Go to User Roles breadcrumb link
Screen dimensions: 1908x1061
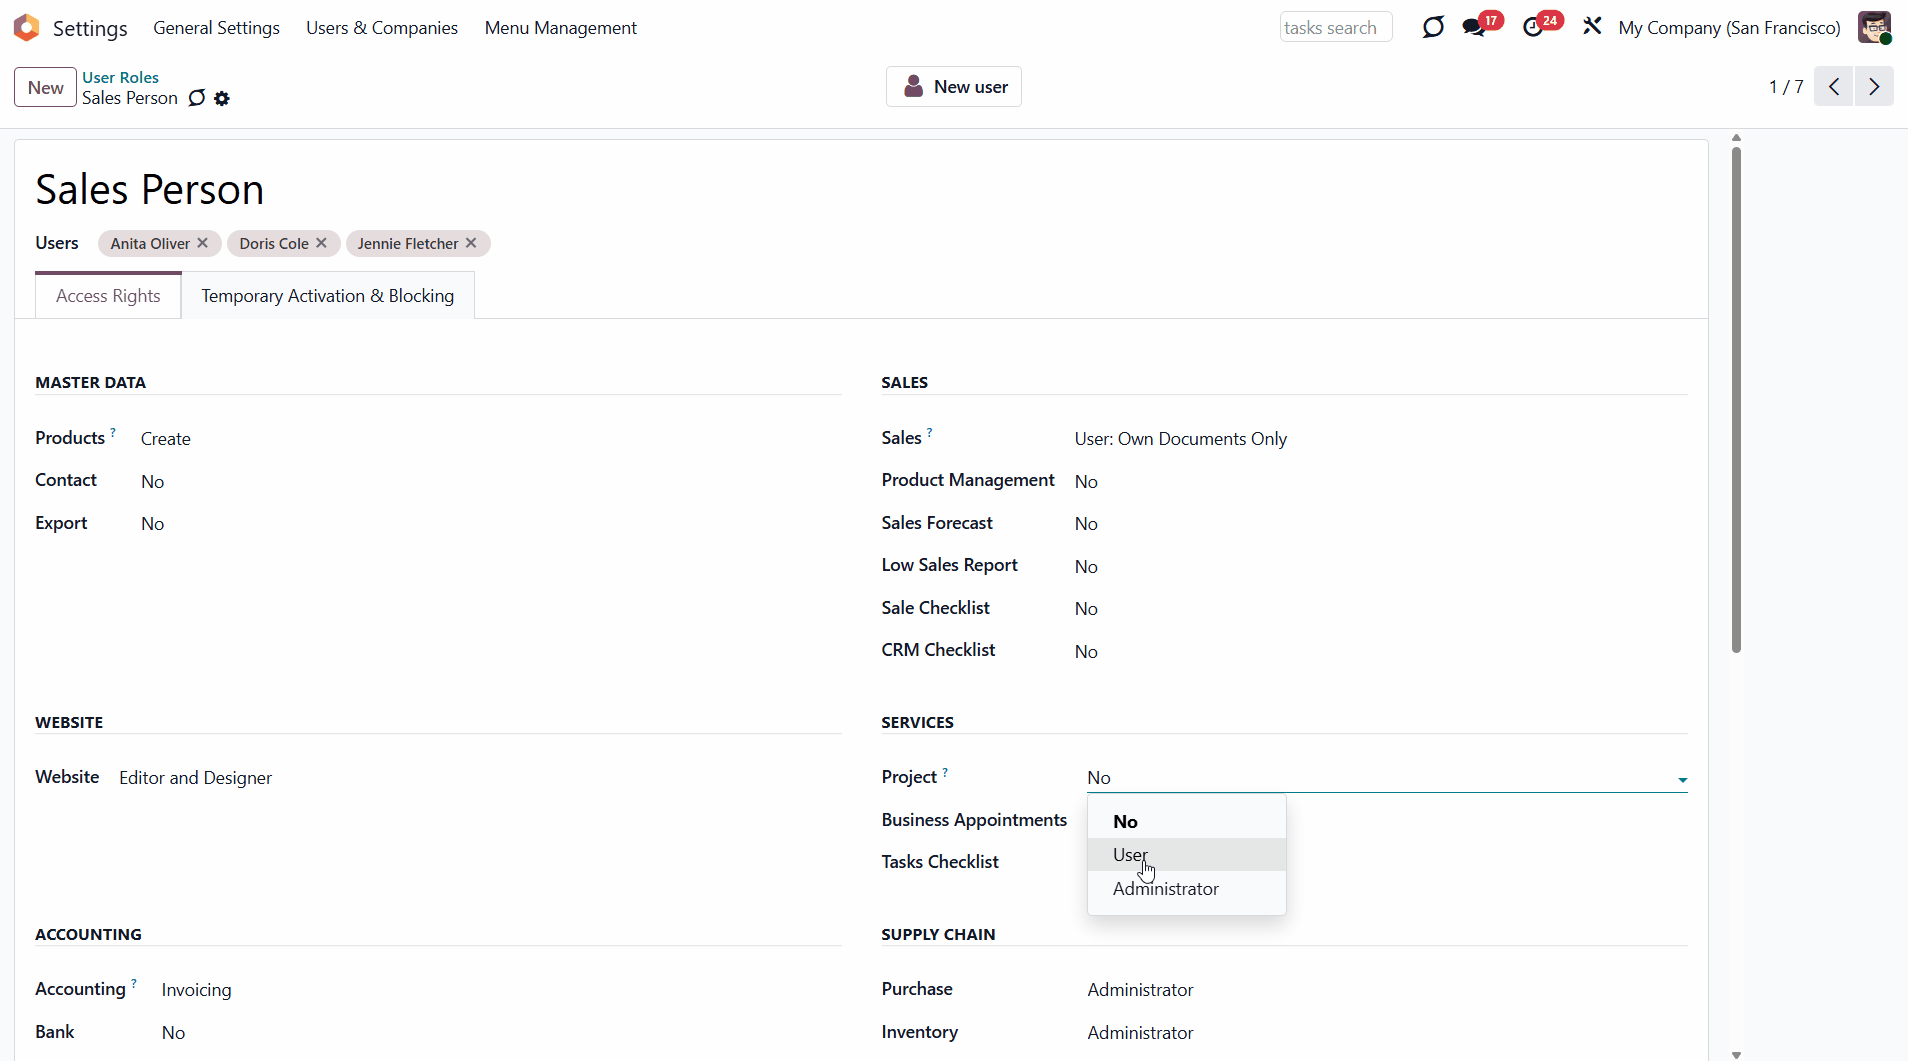pyautogui.click(x=120, y=77)
